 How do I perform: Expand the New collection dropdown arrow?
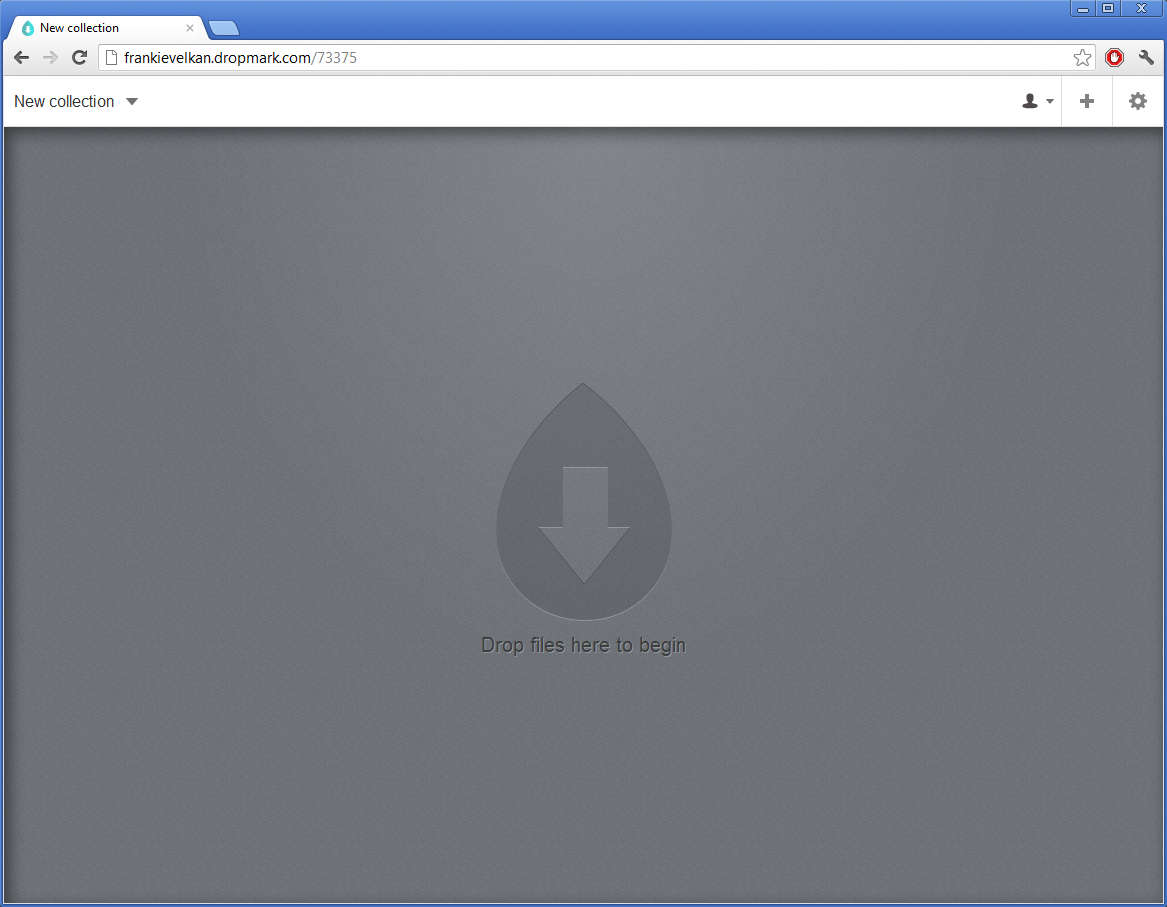[x=132, y=101]
